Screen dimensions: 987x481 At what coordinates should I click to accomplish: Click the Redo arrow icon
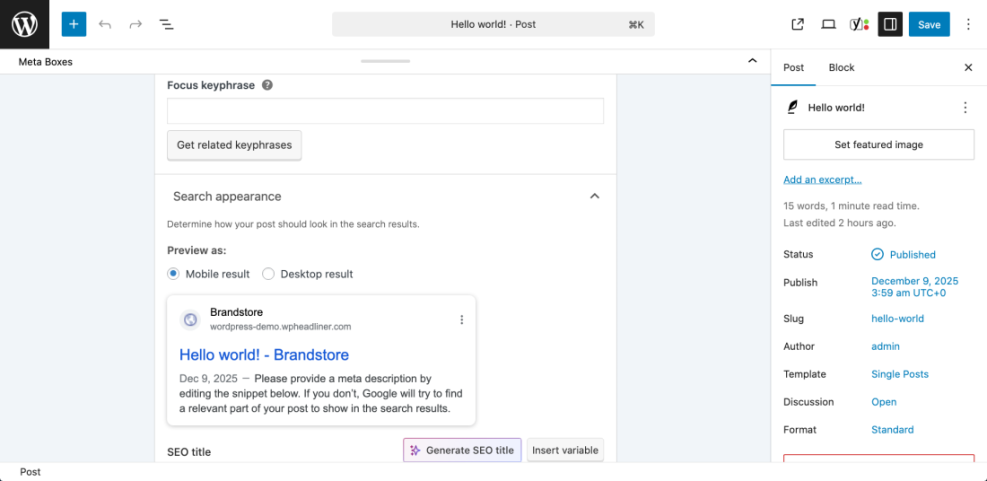tap(135, 25)
